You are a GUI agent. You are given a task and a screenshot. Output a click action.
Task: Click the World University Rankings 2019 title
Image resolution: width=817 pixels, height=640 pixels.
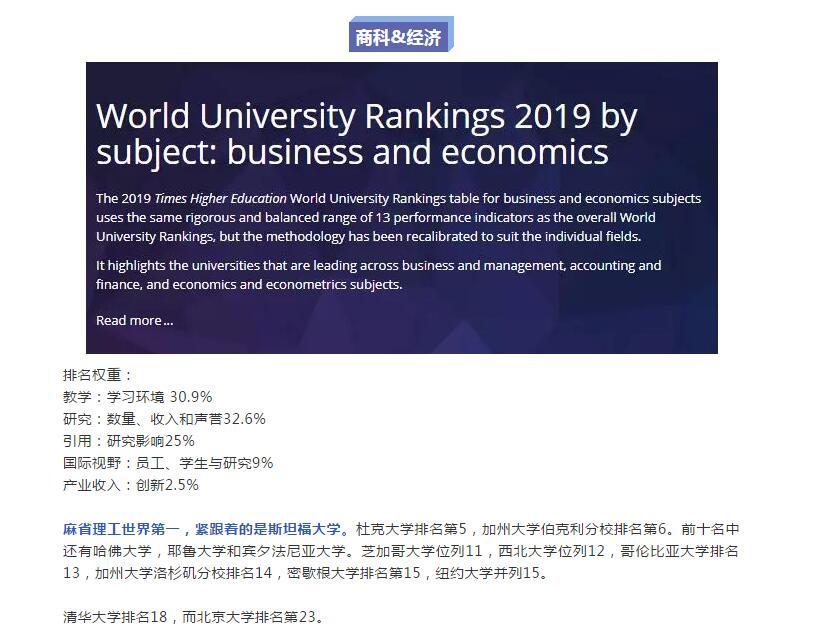(x=366, y=117)
